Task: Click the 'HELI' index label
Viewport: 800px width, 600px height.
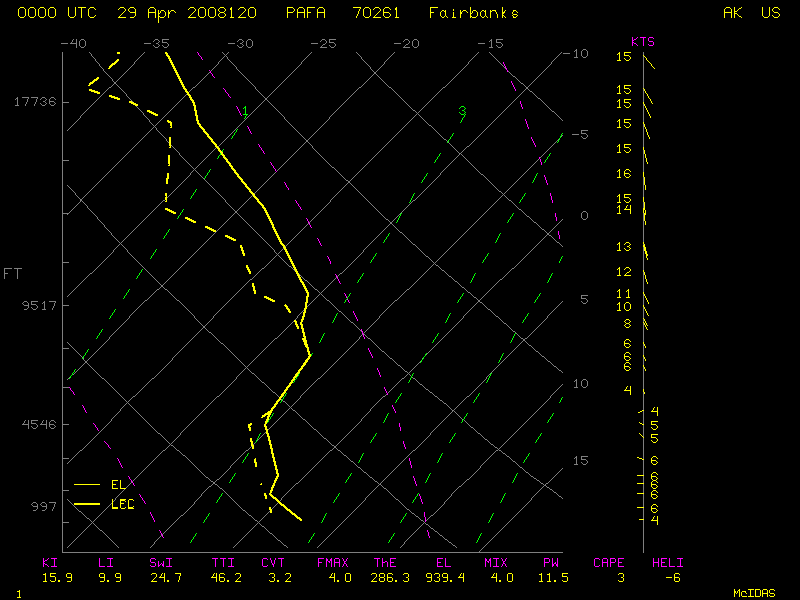Action: coord(667,563)
